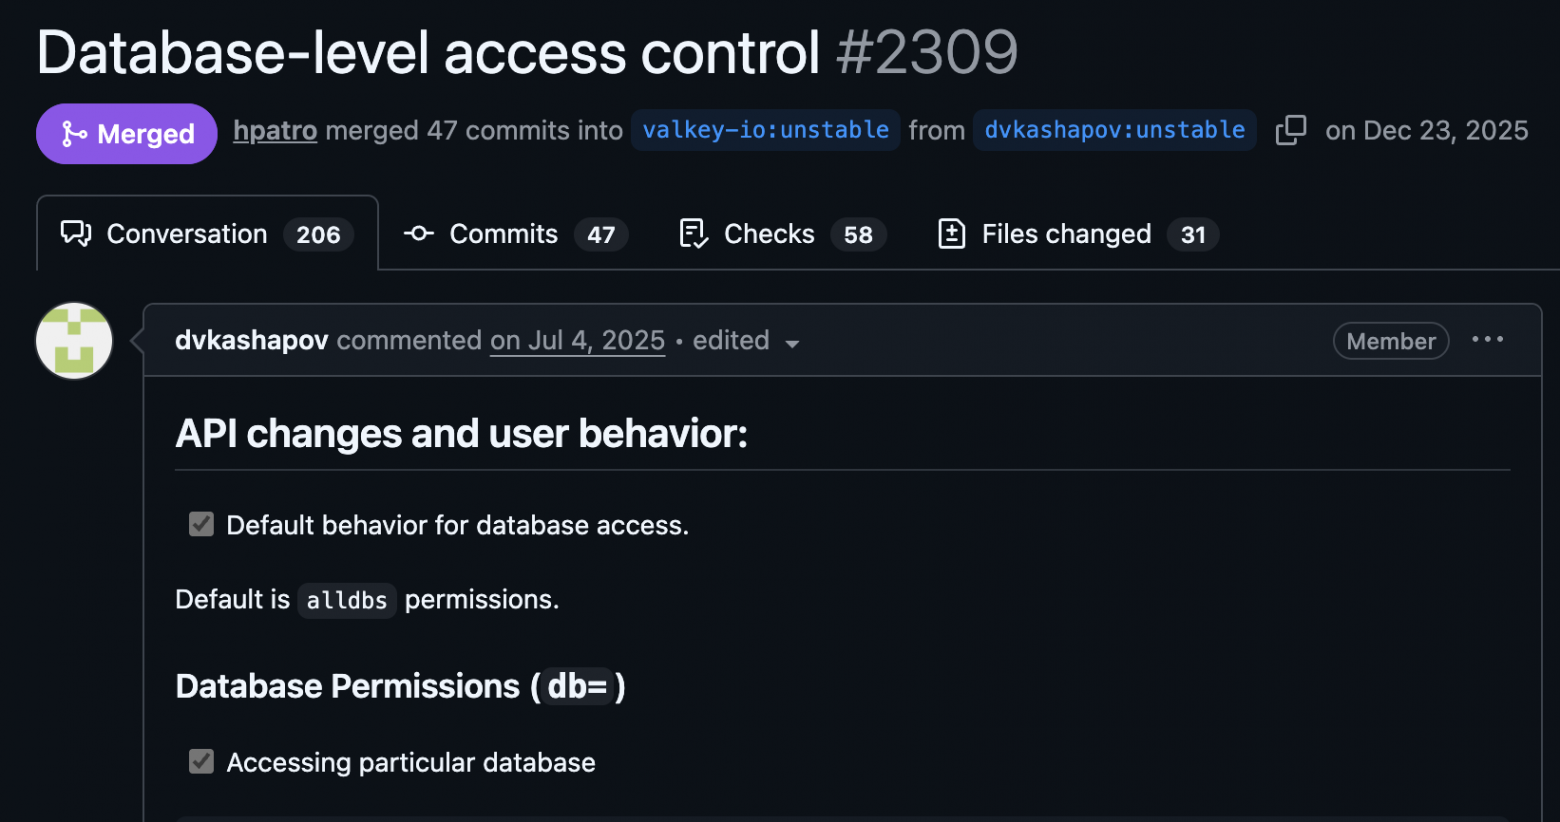Click the dvkashapov:unstable head branch link

pyautogui.click(x=1115, y=130)
